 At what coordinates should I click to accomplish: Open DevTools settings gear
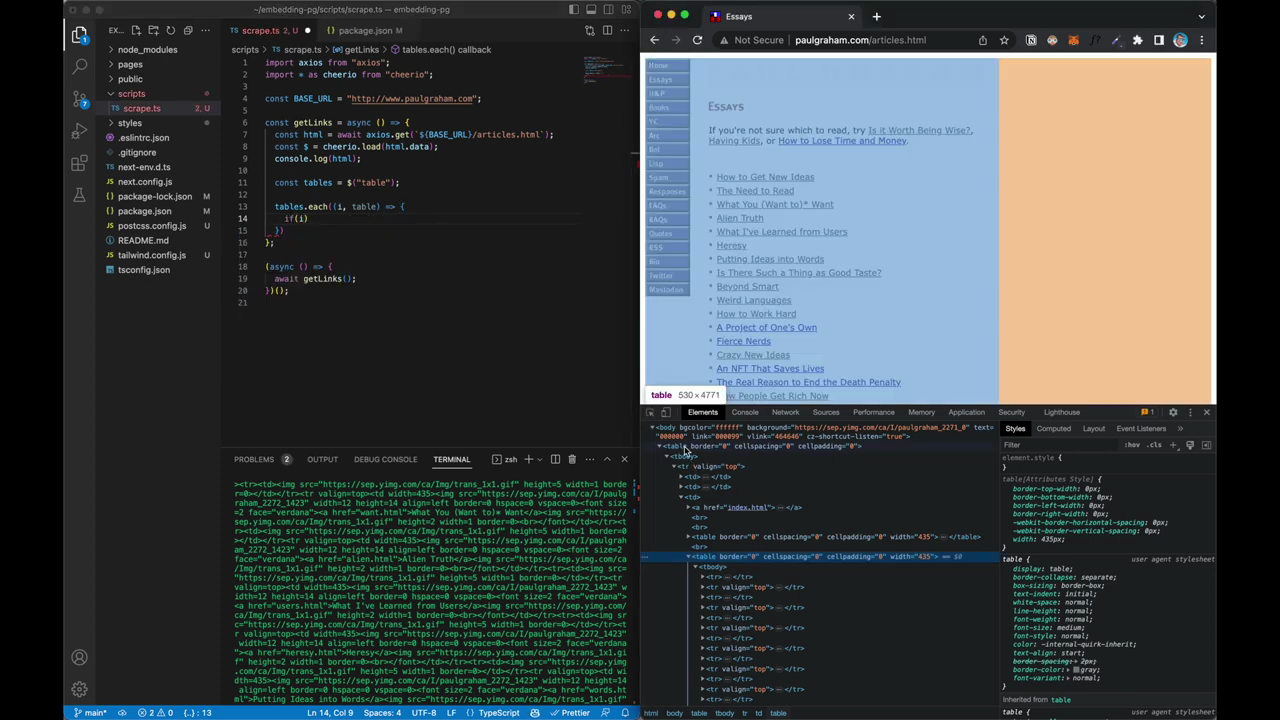[1173, 412]
